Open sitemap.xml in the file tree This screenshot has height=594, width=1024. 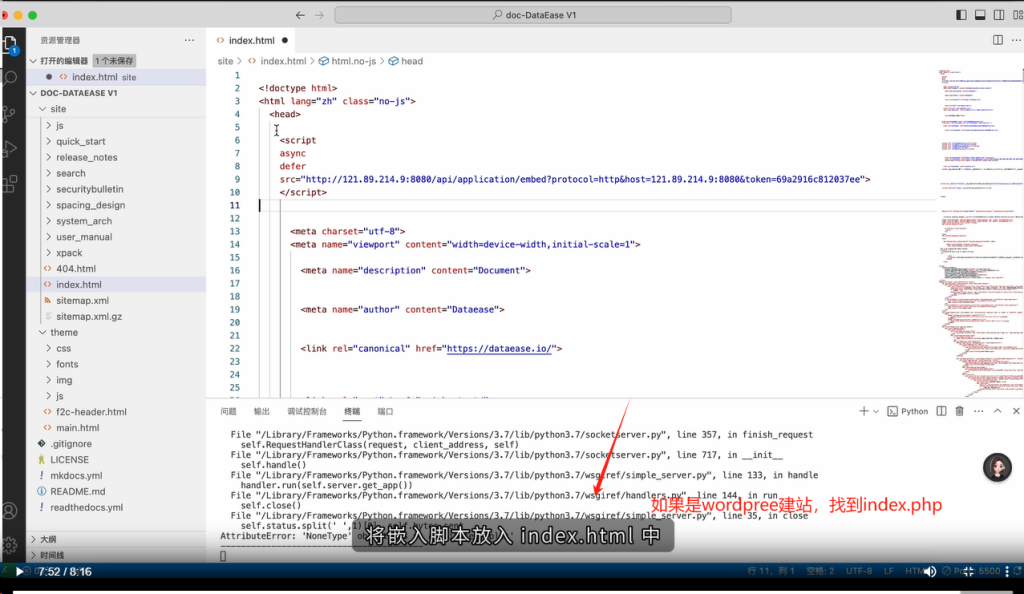(x=82, y=301)
